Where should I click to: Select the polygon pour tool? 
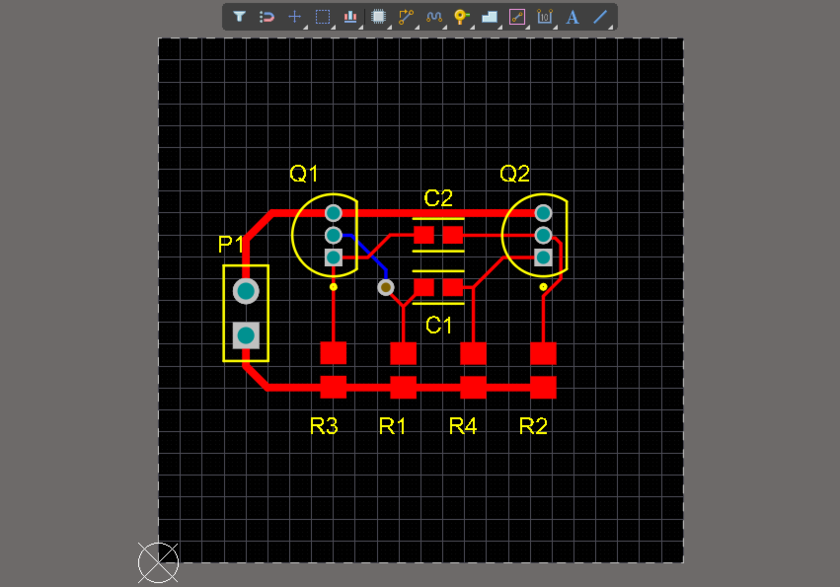pos(489,16)
